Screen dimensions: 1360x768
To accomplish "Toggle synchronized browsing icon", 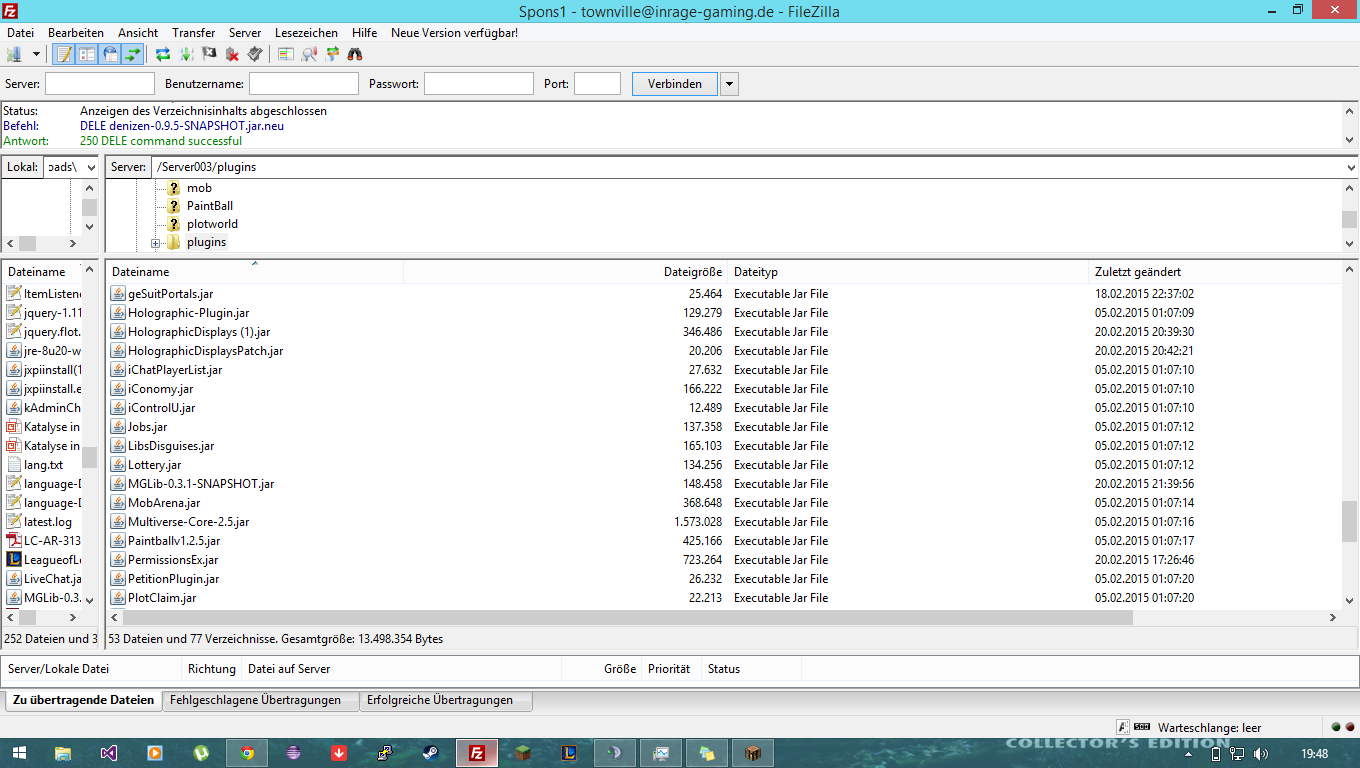I will coord(332,54).
